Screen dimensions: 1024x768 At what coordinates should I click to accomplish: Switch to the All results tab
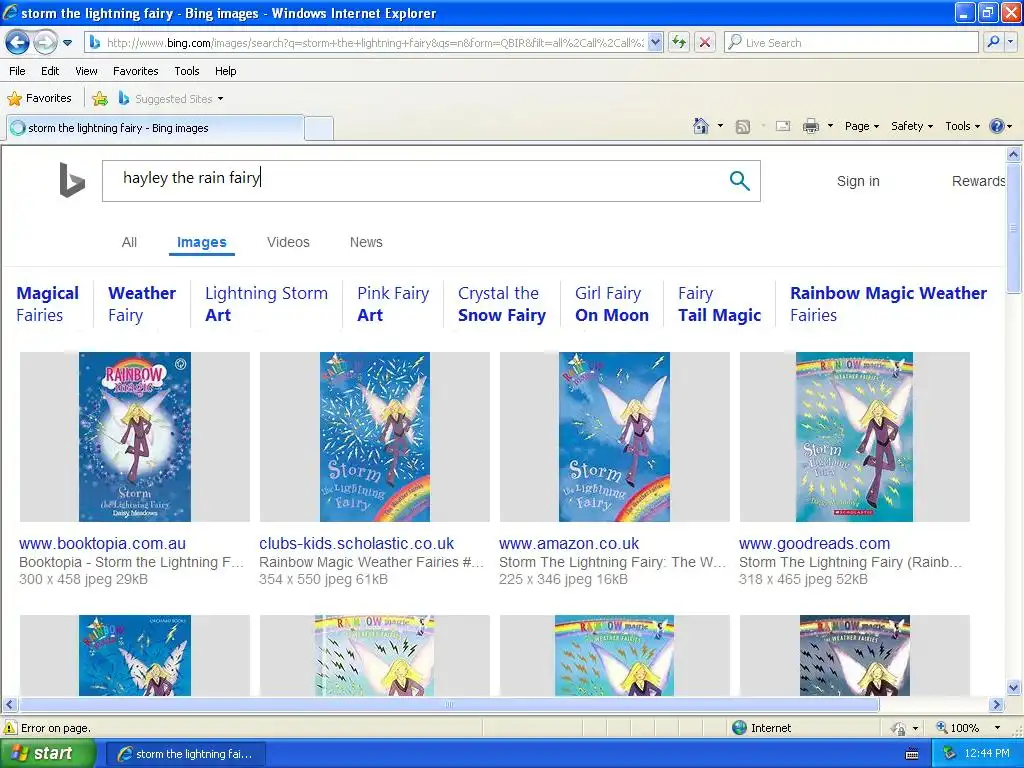(129, 242)
